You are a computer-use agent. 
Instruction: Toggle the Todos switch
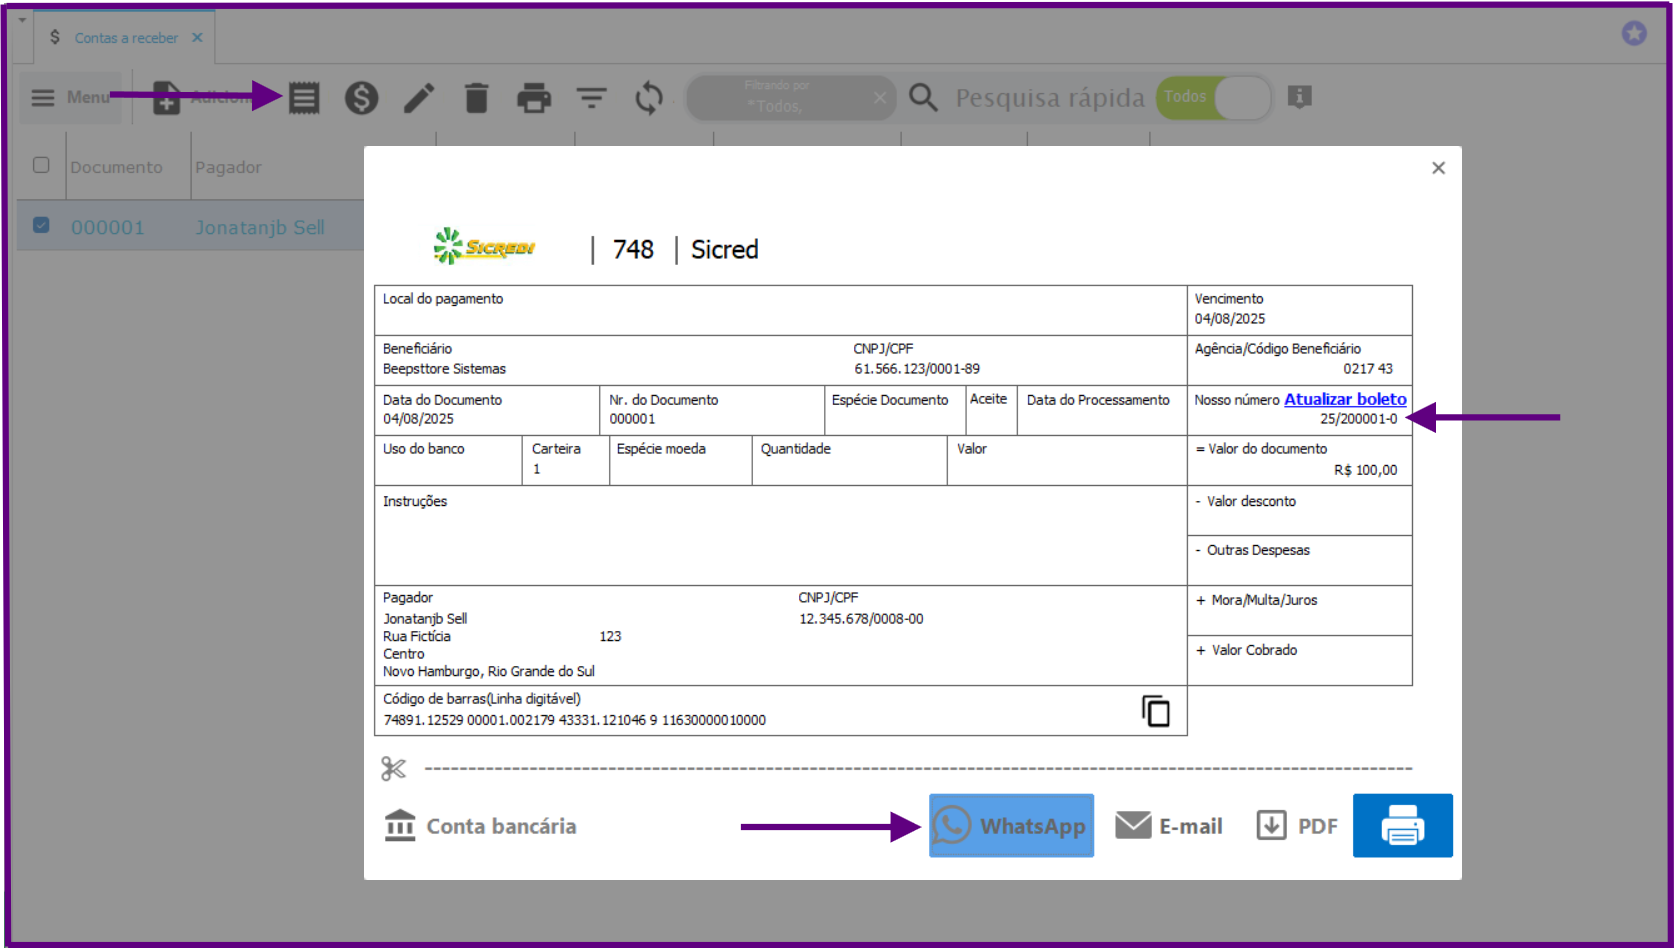[x=1213, y=98]
